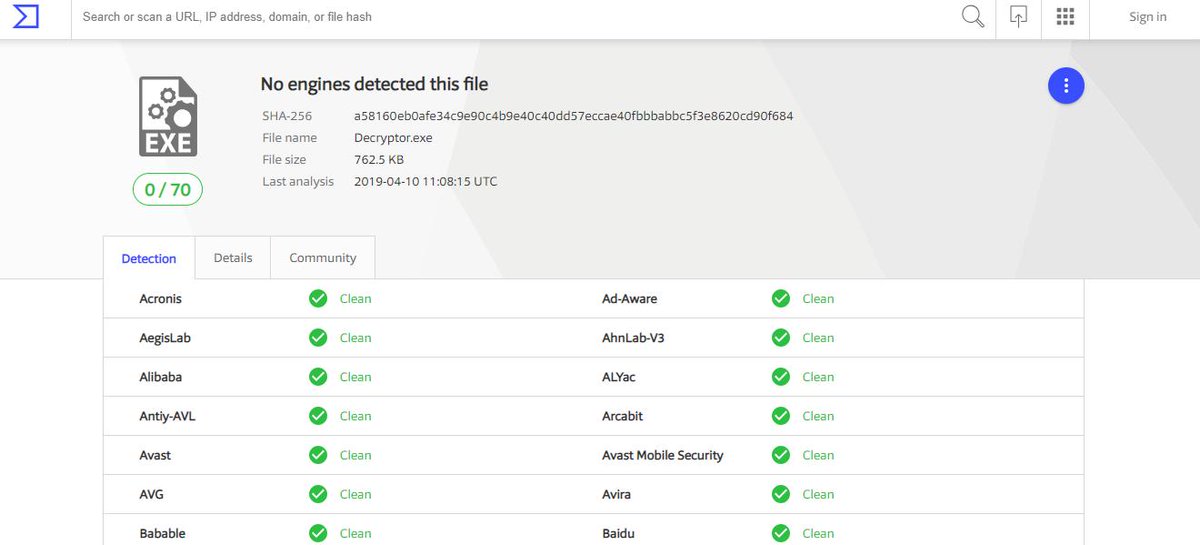Click the green check icon for Alibaba

click(318, 377)
